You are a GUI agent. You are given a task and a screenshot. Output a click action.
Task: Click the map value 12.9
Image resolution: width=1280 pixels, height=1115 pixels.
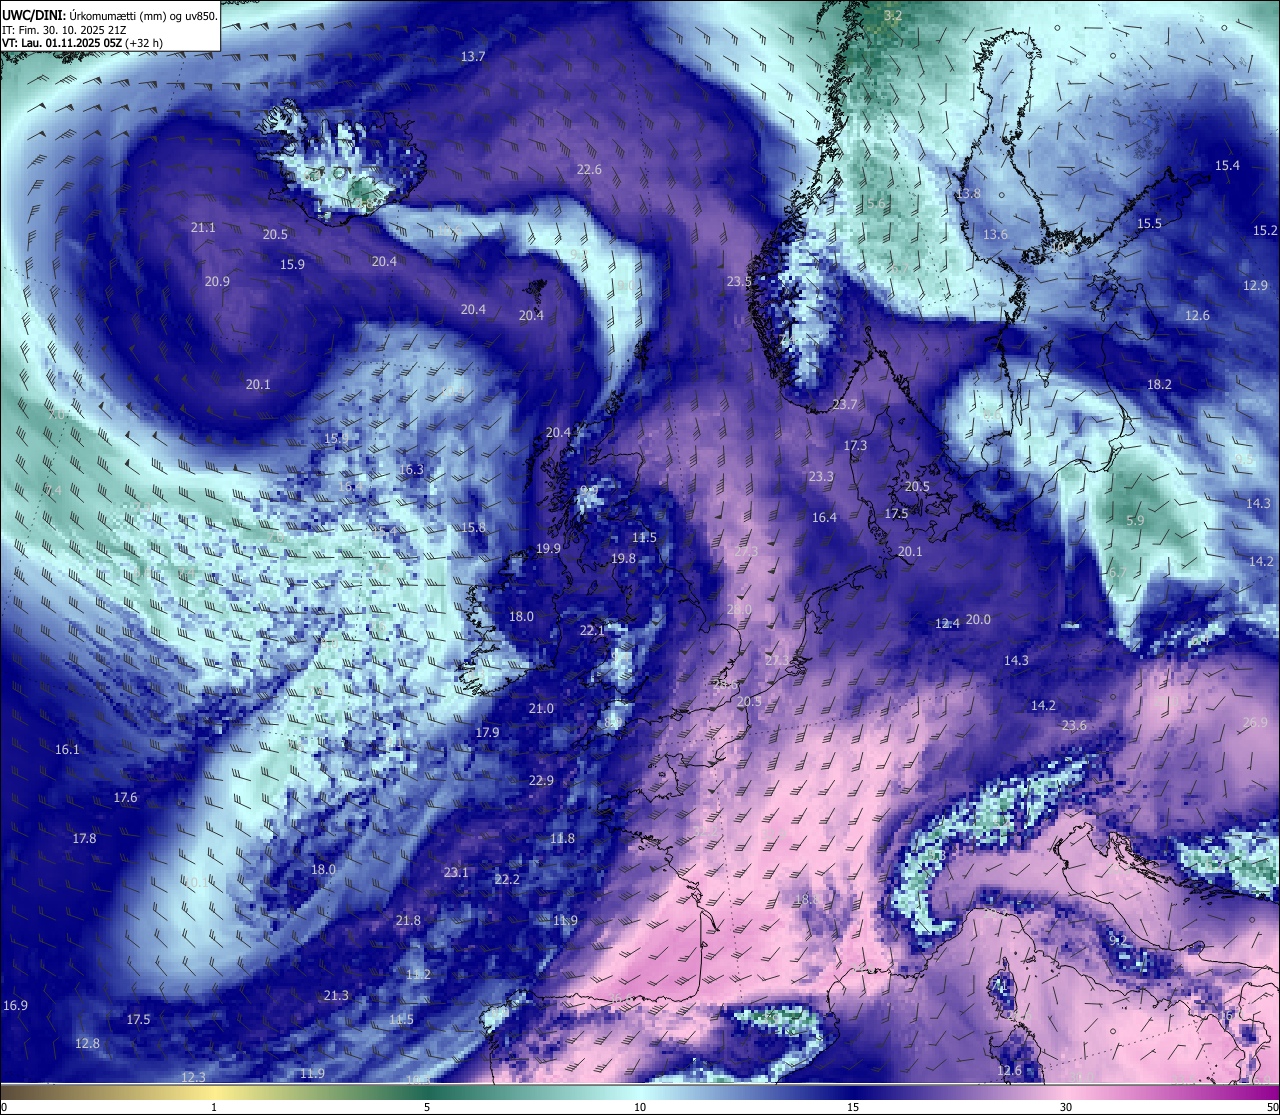click(1255, 286)
